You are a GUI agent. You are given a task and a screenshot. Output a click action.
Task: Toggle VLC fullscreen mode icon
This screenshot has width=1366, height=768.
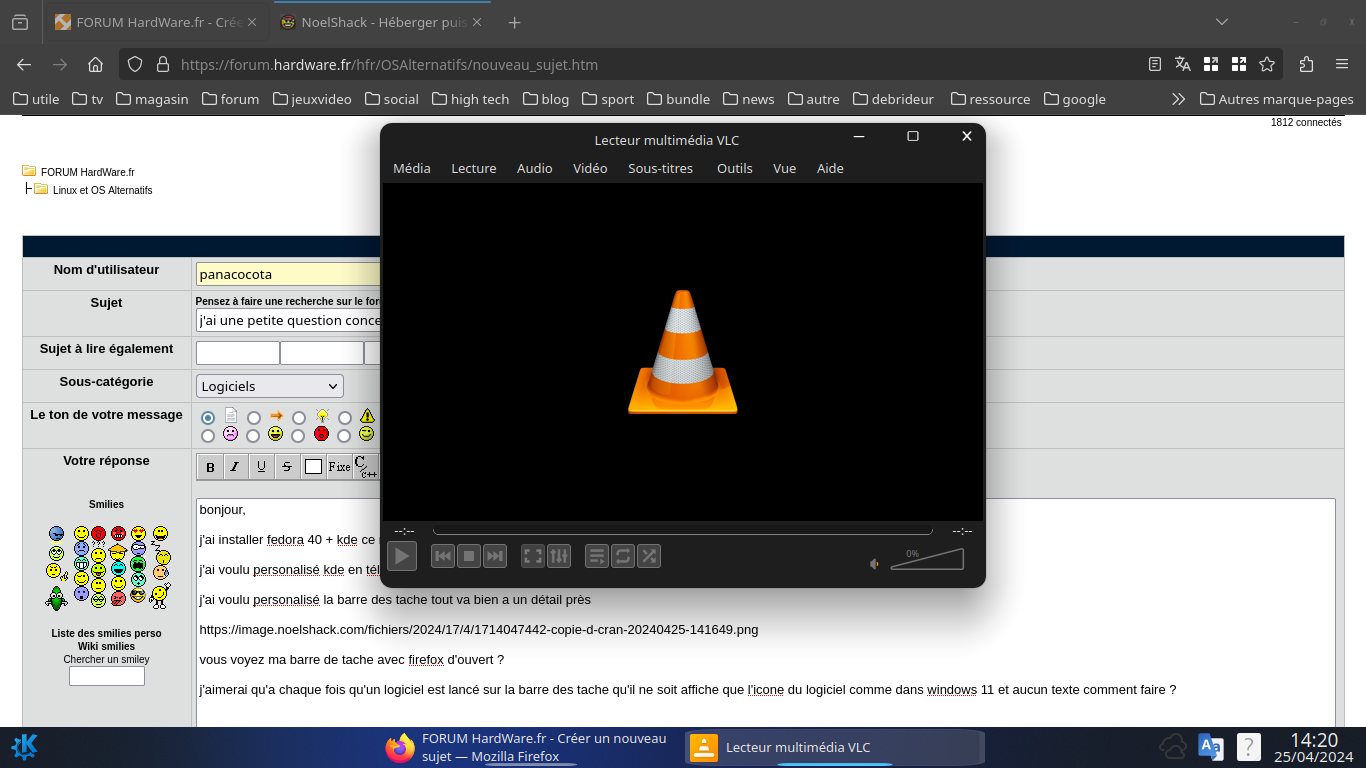point(533,556)
